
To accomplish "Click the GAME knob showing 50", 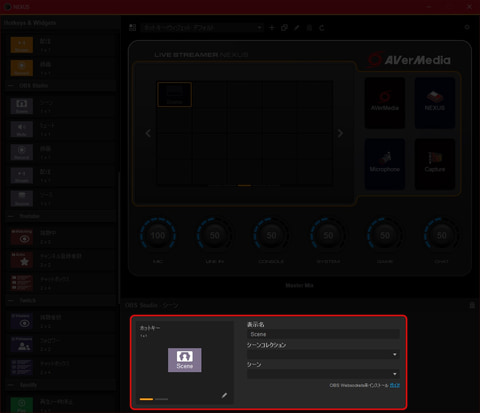I will pyautogui.click(x=385, y=236).
